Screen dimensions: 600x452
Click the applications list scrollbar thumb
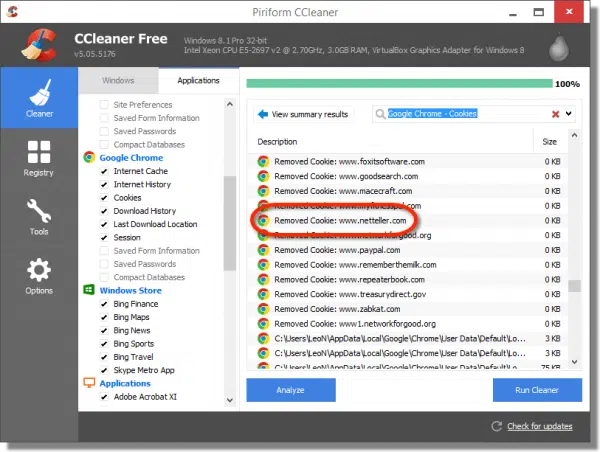[x=230, y=223]
